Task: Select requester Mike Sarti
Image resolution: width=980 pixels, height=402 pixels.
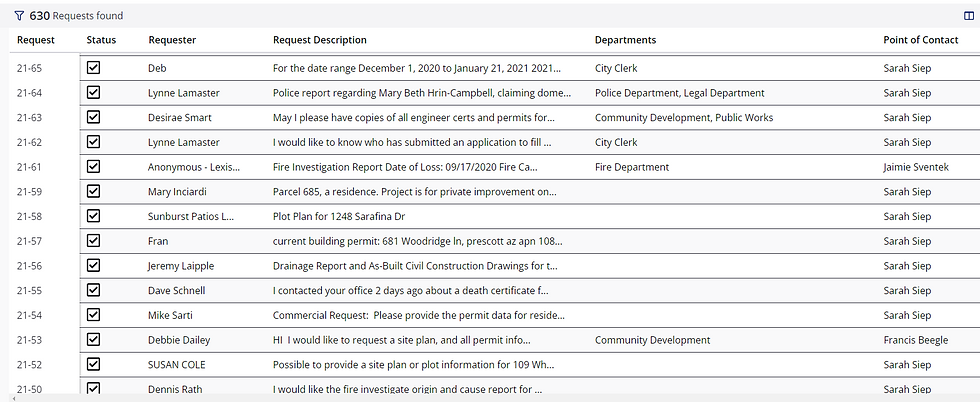Action: (171, 315)
